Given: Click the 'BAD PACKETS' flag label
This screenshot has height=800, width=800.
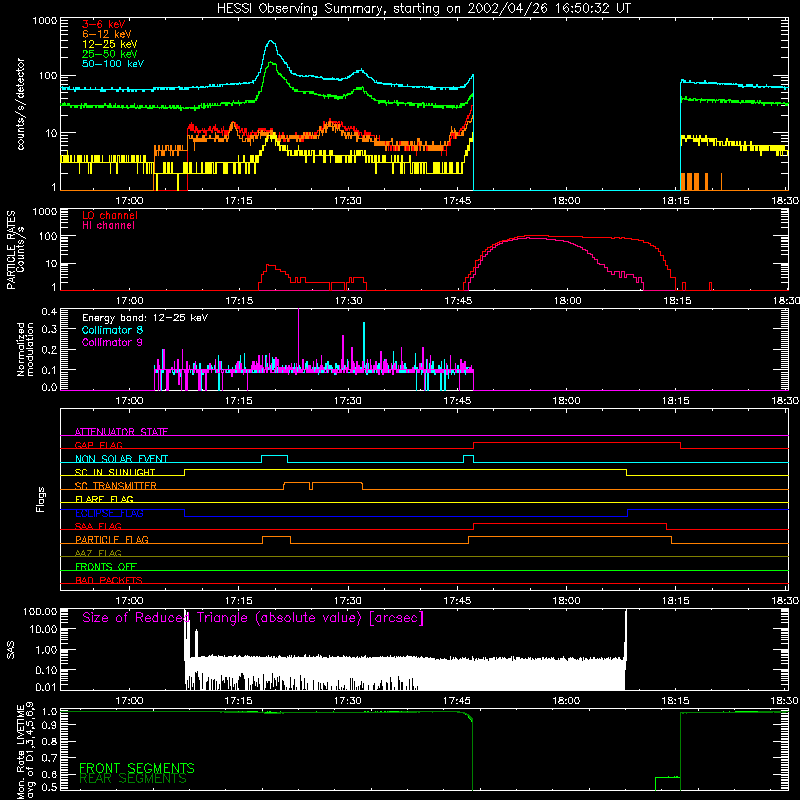Looking at the screenshot, I should (x=109, y=580).
